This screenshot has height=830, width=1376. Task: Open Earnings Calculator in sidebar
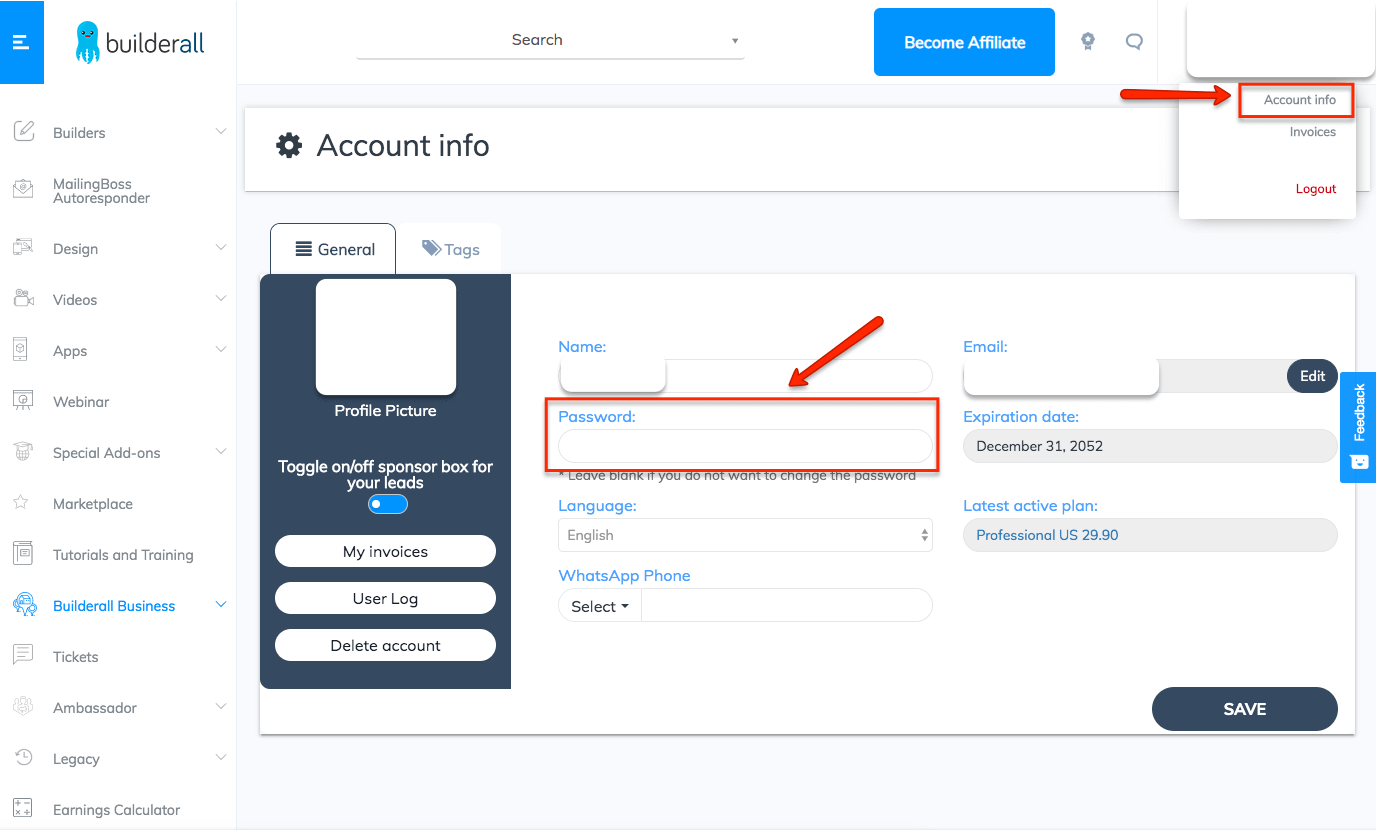117,810
